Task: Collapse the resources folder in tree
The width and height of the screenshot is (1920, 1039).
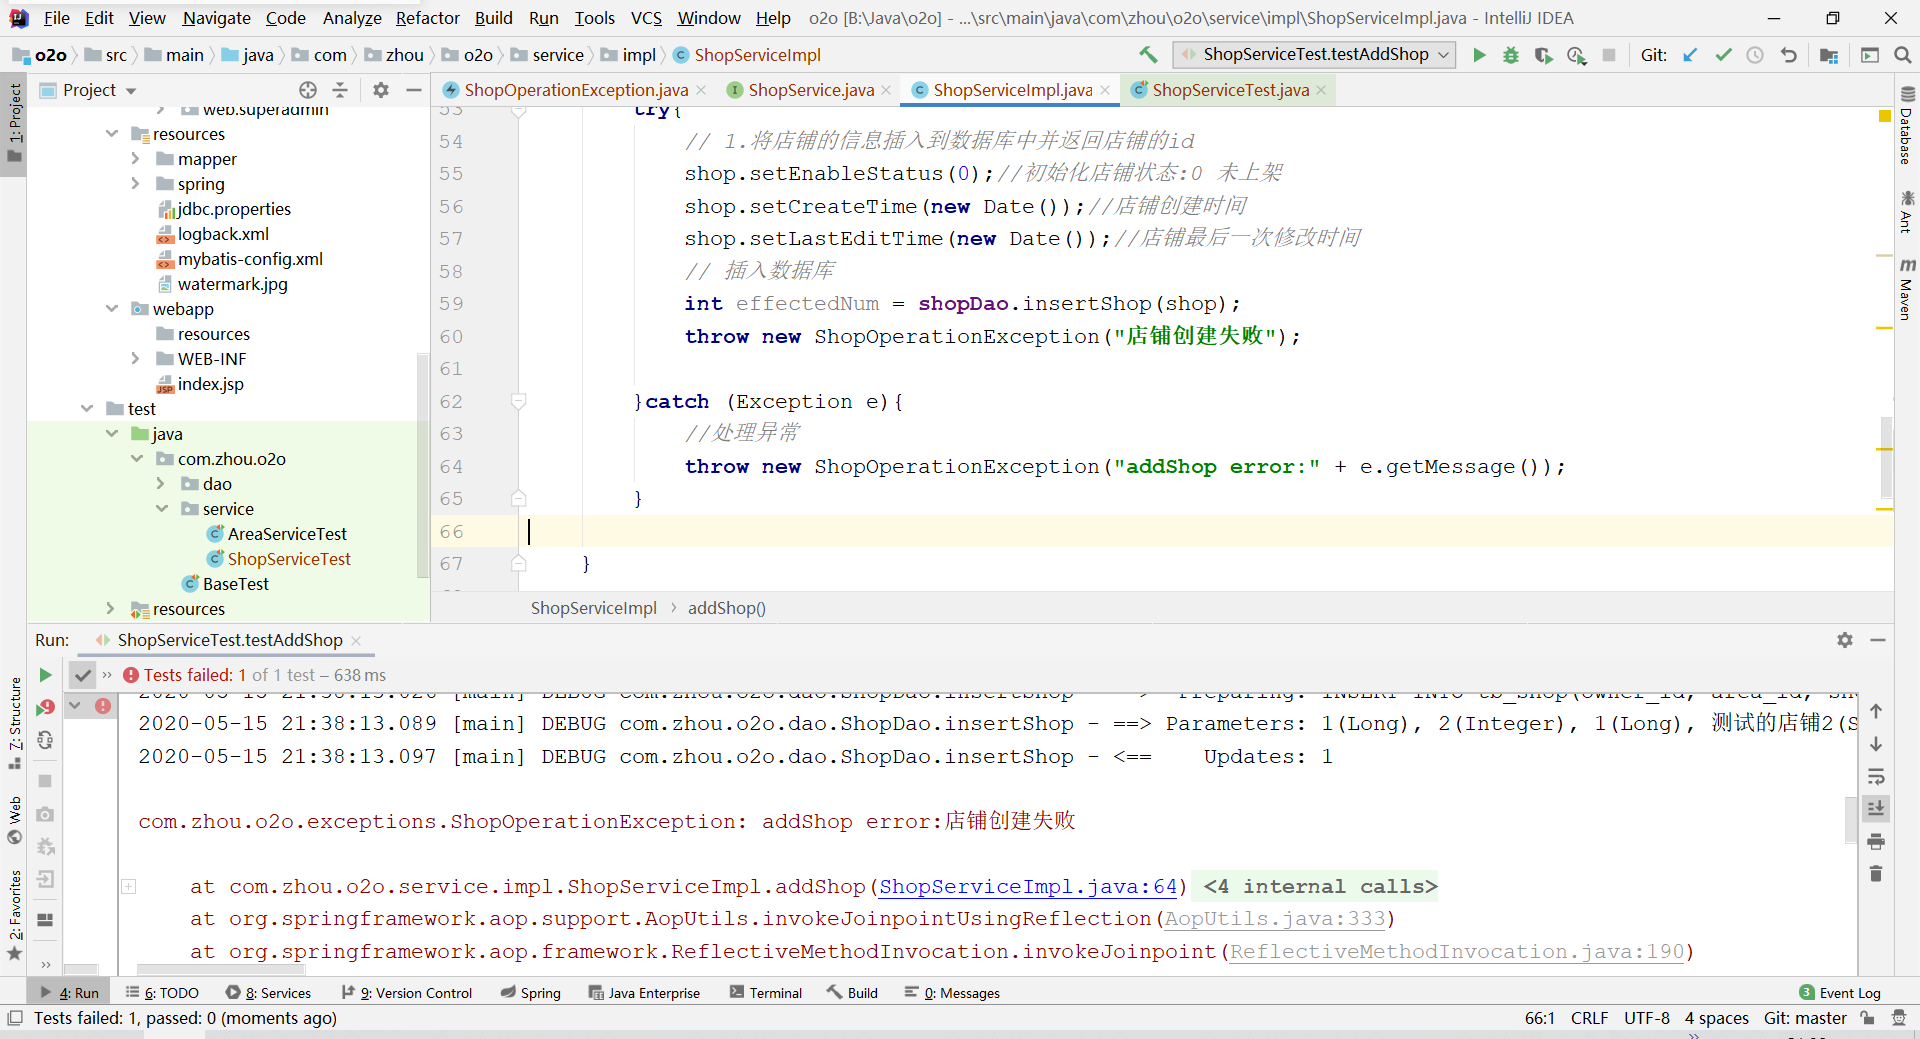Action: point(111,134)
